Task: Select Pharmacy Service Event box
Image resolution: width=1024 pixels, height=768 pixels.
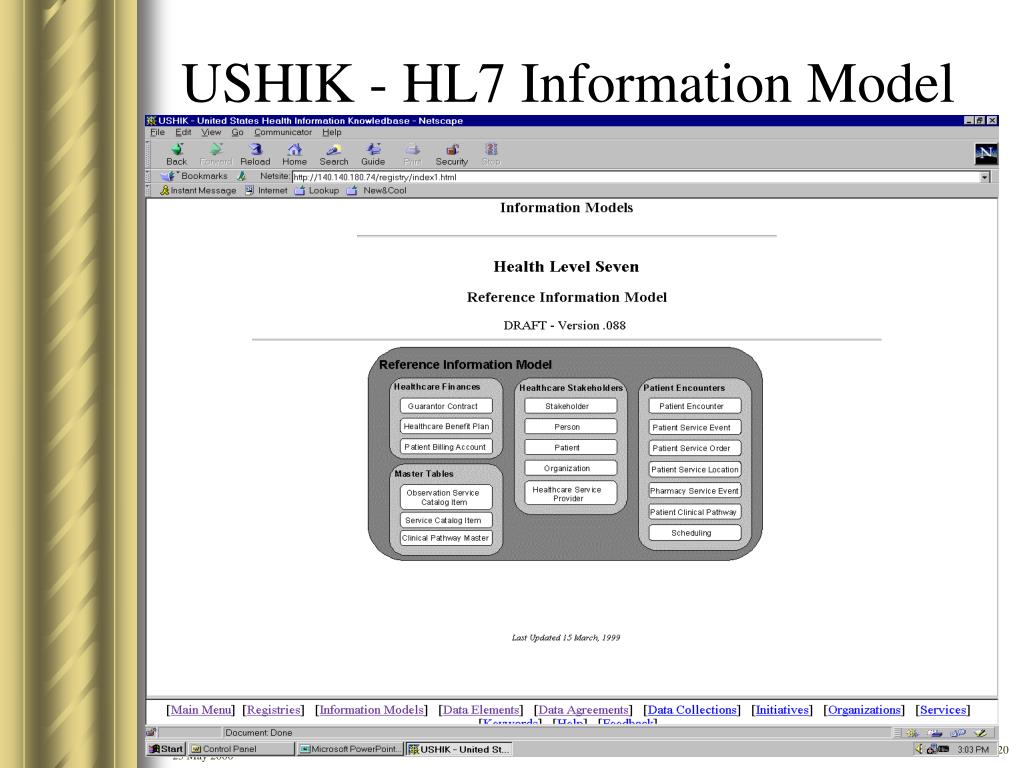Action: click(695, 491)
